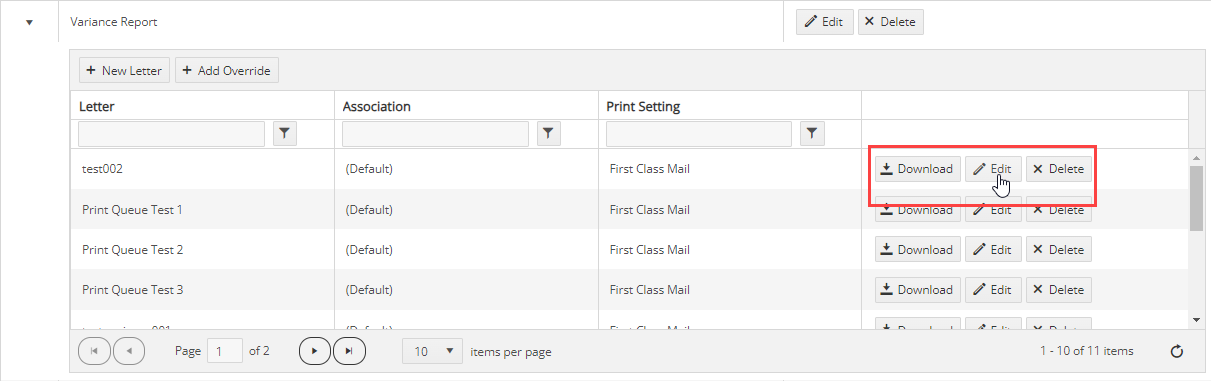Go to the first page
The image size is (1211, 381).
coord(94,351)
